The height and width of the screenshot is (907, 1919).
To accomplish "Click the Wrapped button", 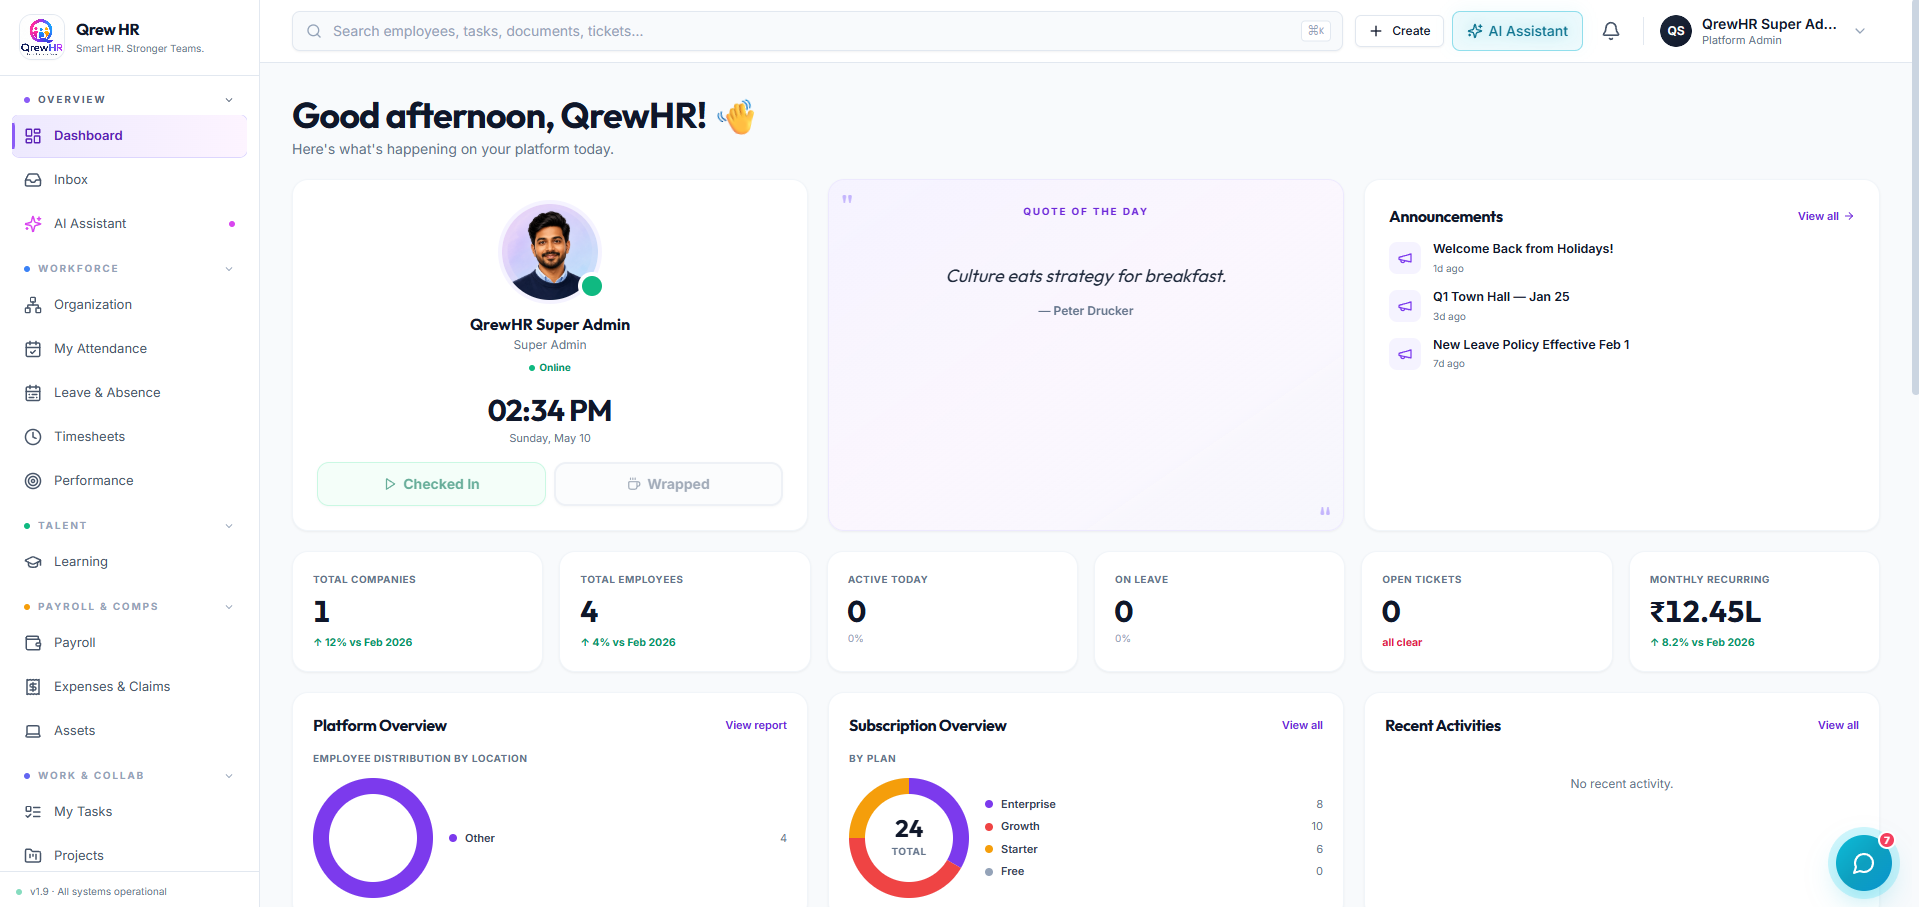I will tap(668, 484).
